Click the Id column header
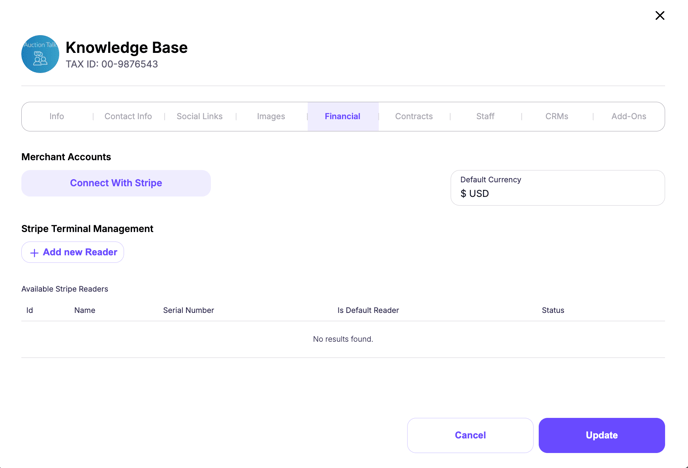This screenshot has width=688, height=468. tap(29, 310)
